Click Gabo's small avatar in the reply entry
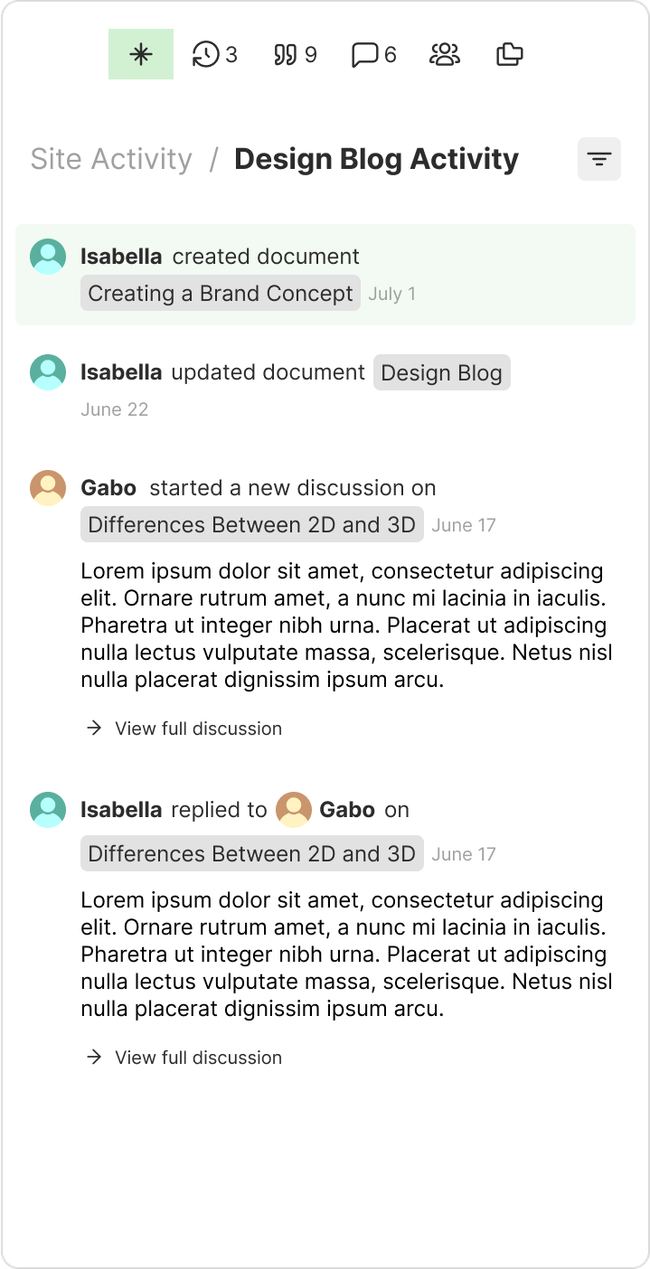This screenshot has width=650, height=1269. point(294,810)
